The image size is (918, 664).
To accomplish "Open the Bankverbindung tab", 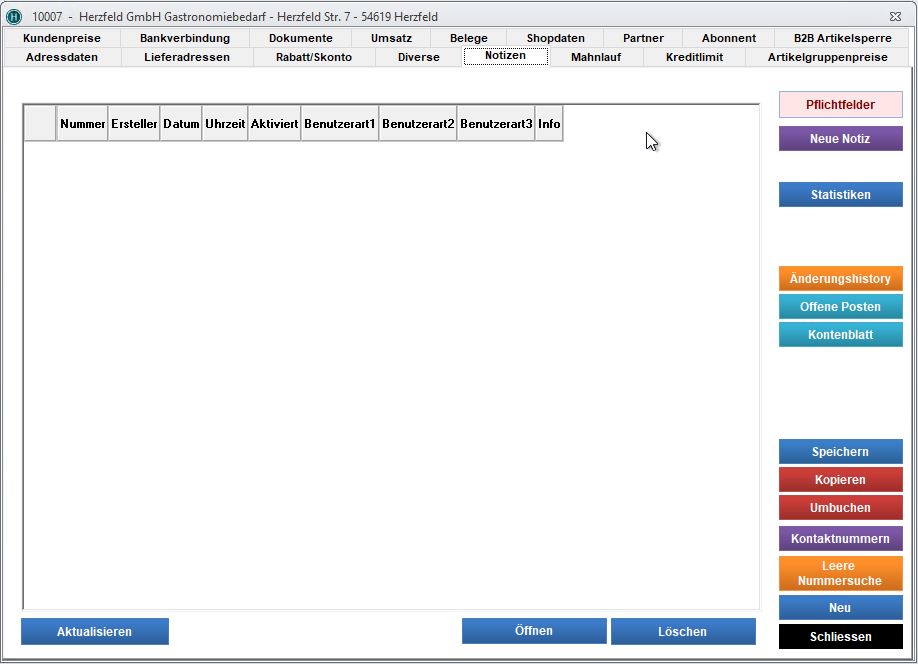I will pyautogui.click(x=185, y=38).
